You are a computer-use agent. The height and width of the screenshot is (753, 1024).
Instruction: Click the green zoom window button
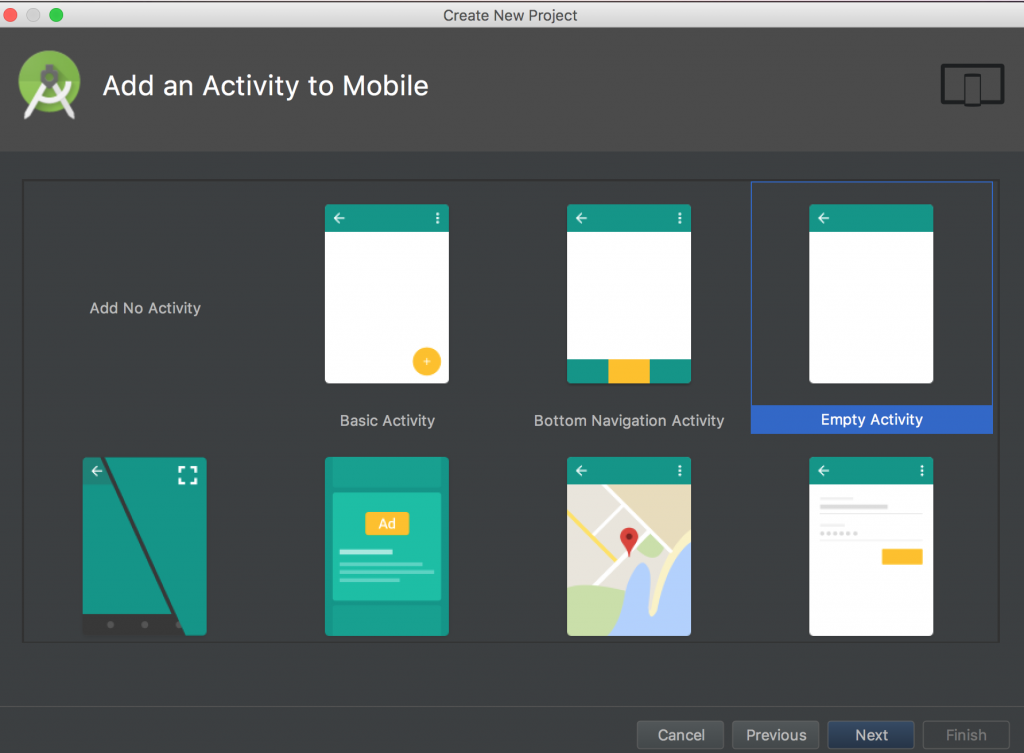pyautogui.click(x=56, y=14)
